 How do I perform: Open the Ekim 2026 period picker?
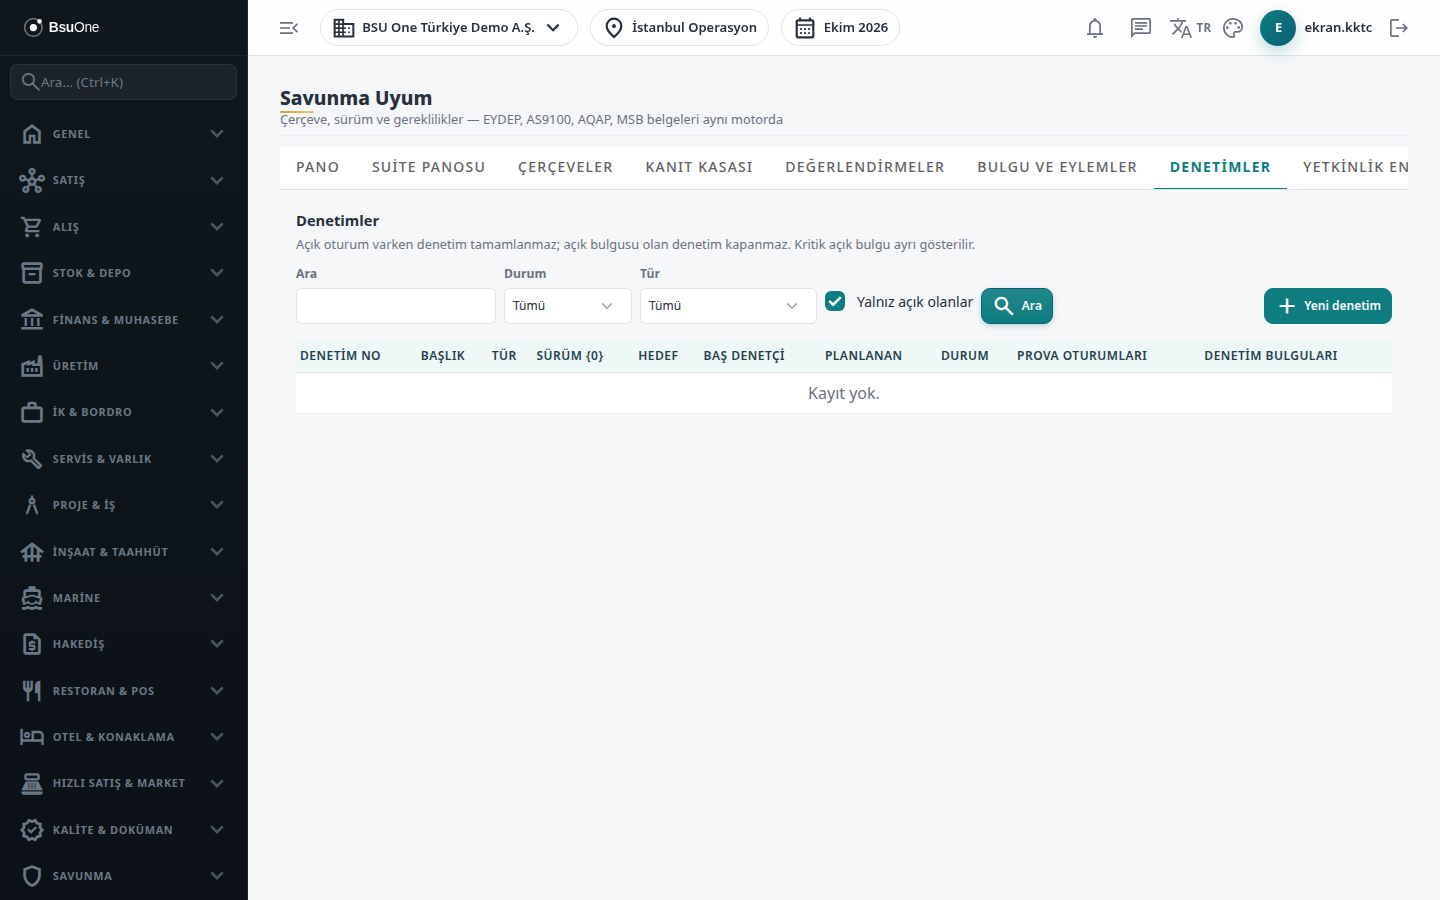[840, 28]
